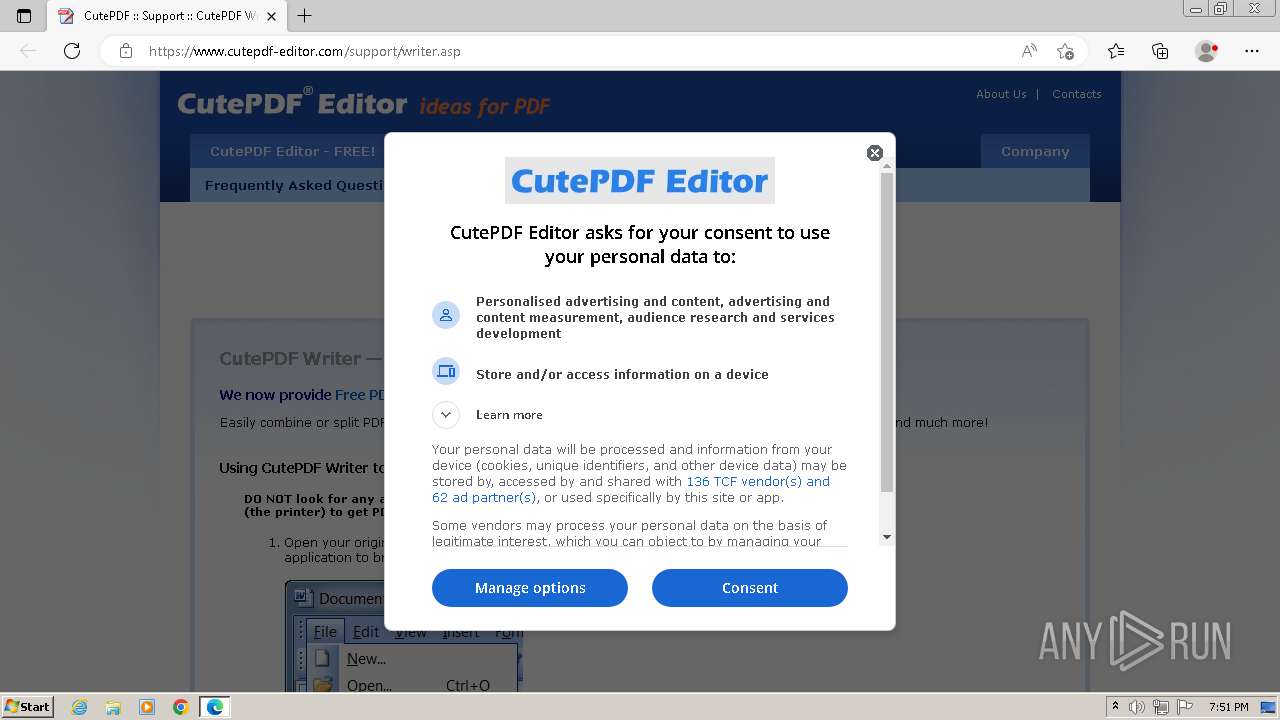The width and height of the screenshot is (1280, 720).
Task: Launch Internet Explorer from taskbar
Action: pos(79,707)
